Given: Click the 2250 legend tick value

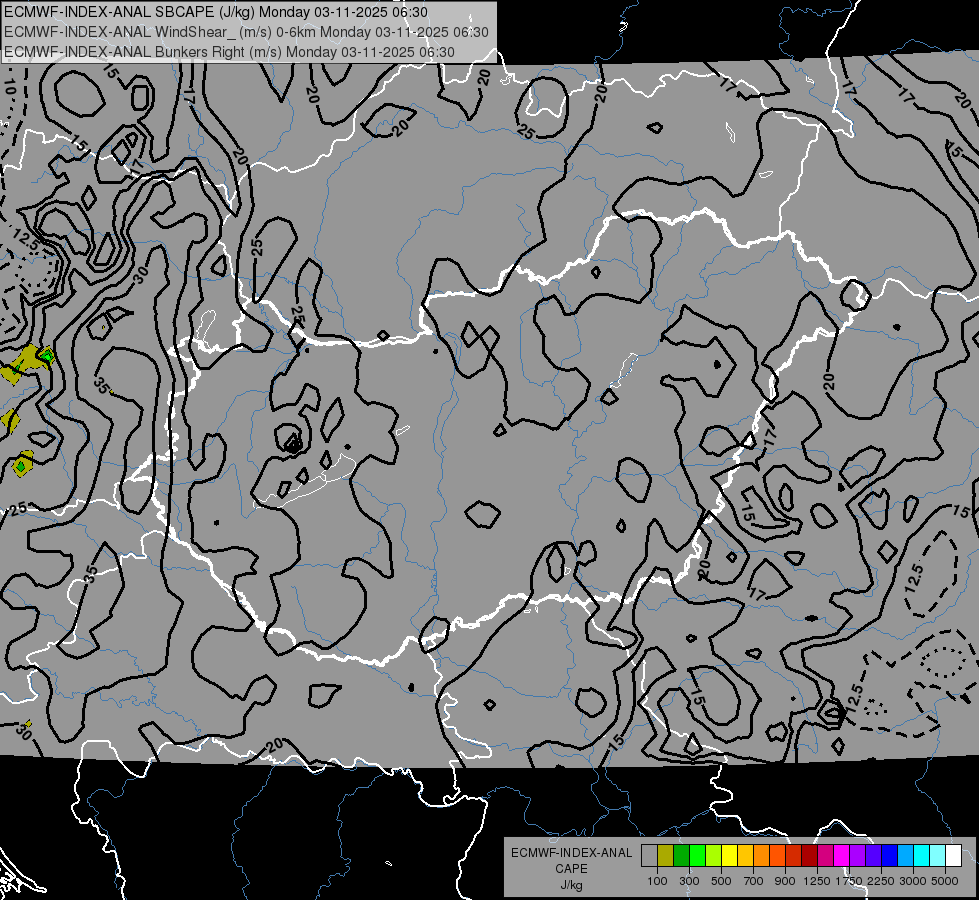Looking at the screenshot, I should (881, 881).
